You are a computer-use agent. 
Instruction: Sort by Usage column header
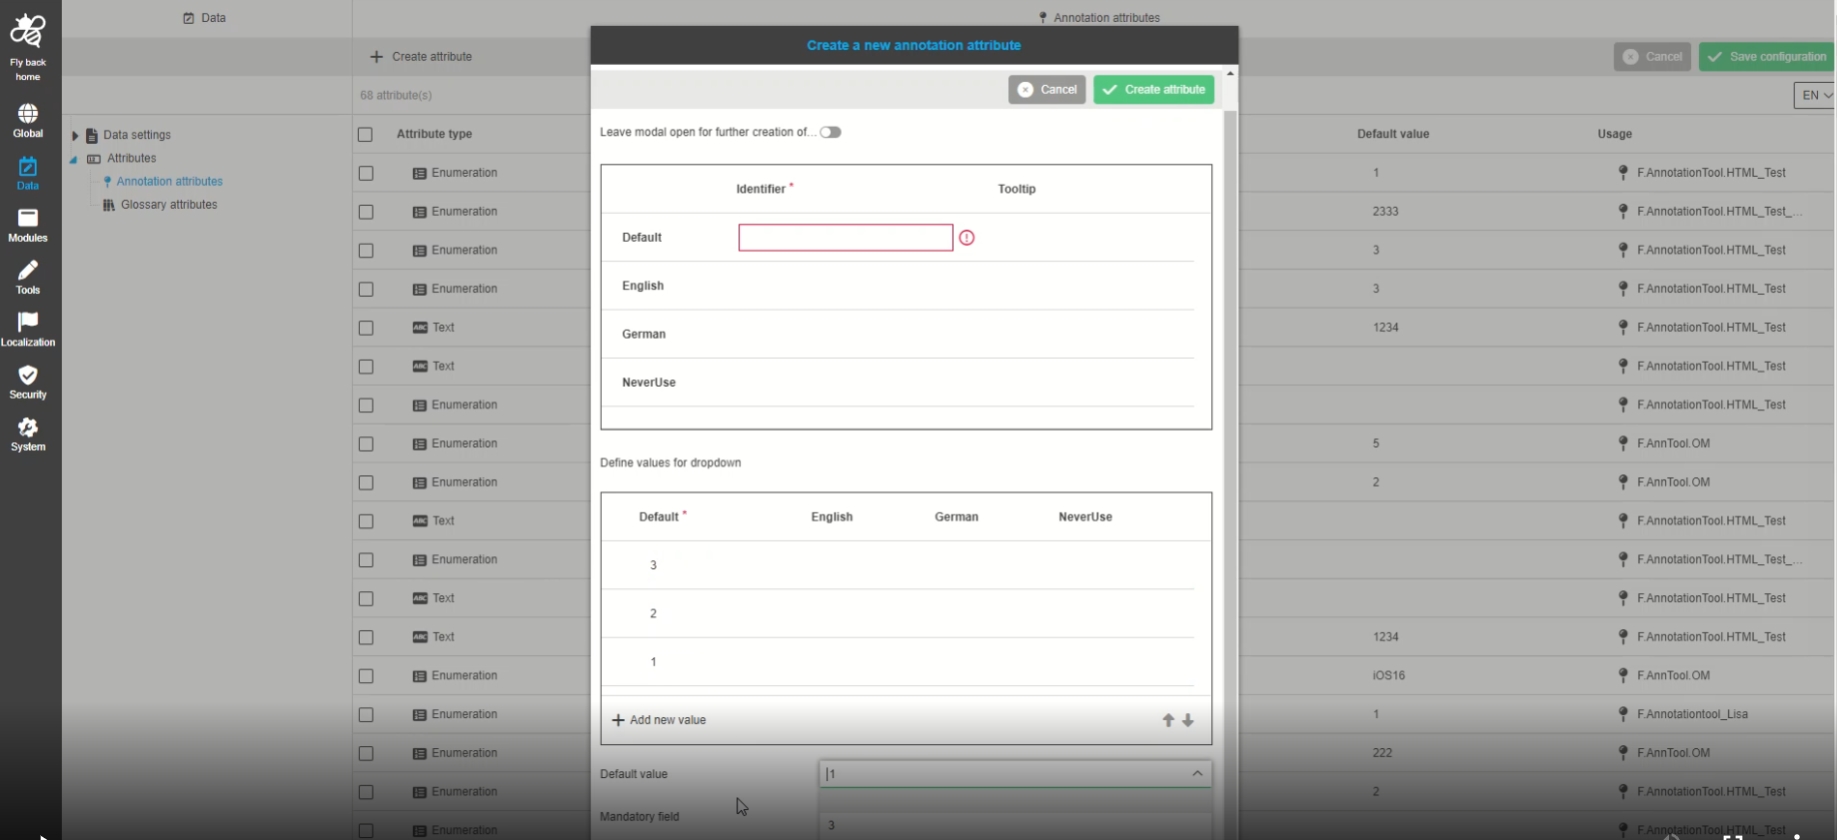click(1614, 134)
